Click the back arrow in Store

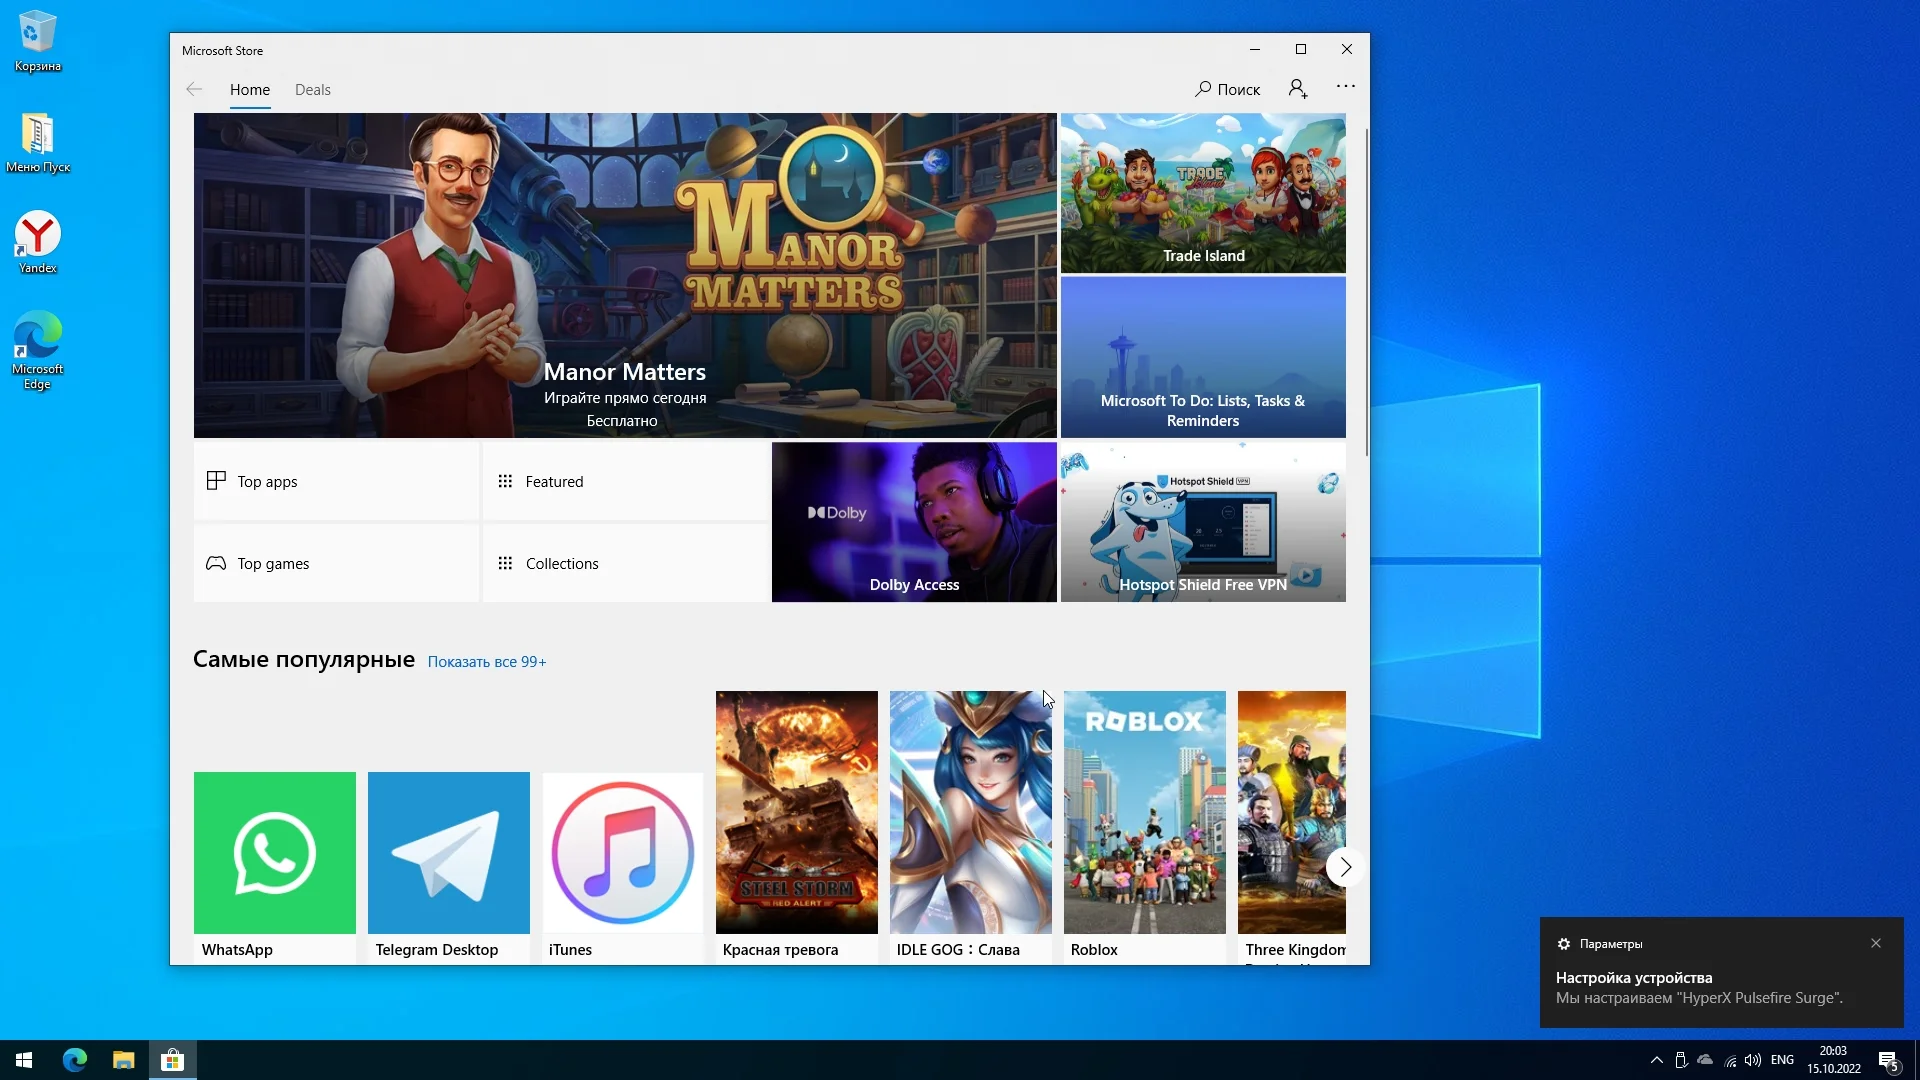[x=194, y=90]
